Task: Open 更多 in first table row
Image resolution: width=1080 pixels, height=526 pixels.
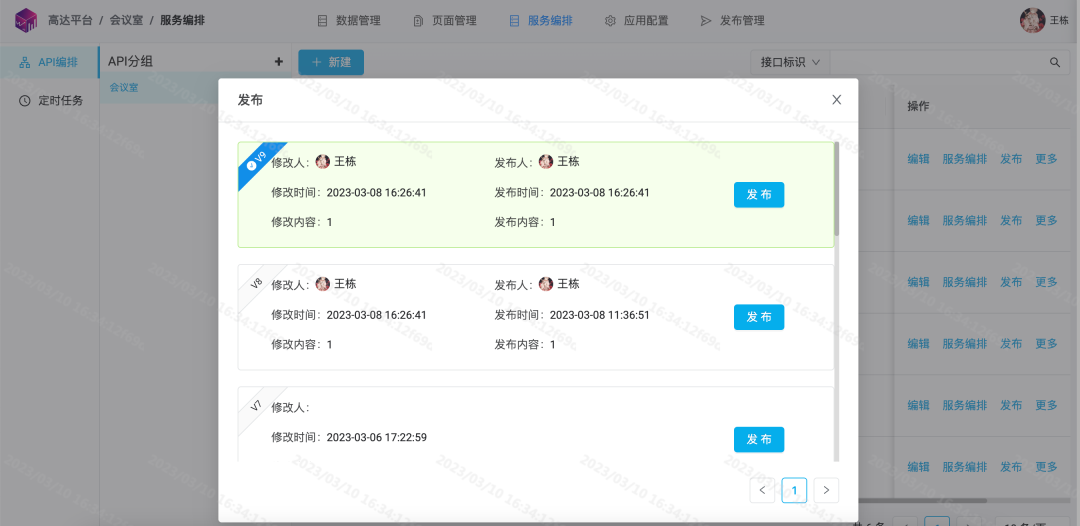Action: 1046,159
